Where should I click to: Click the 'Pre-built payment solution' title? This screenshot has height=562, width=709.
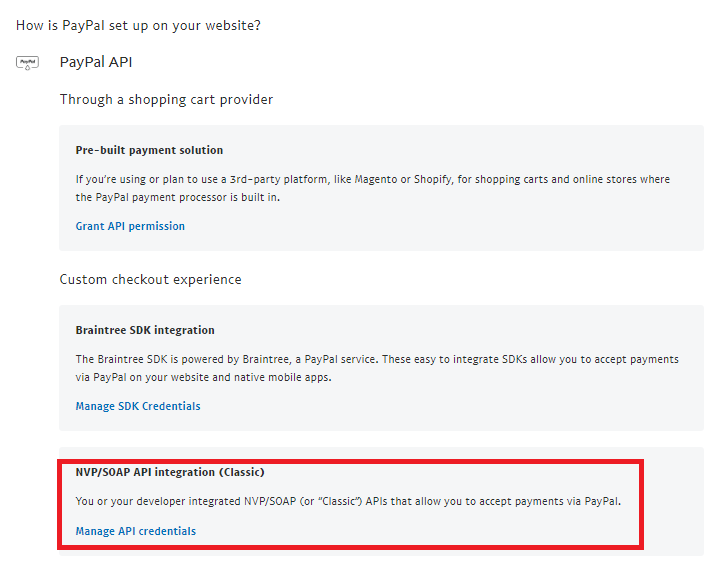(x=149, y=150)
